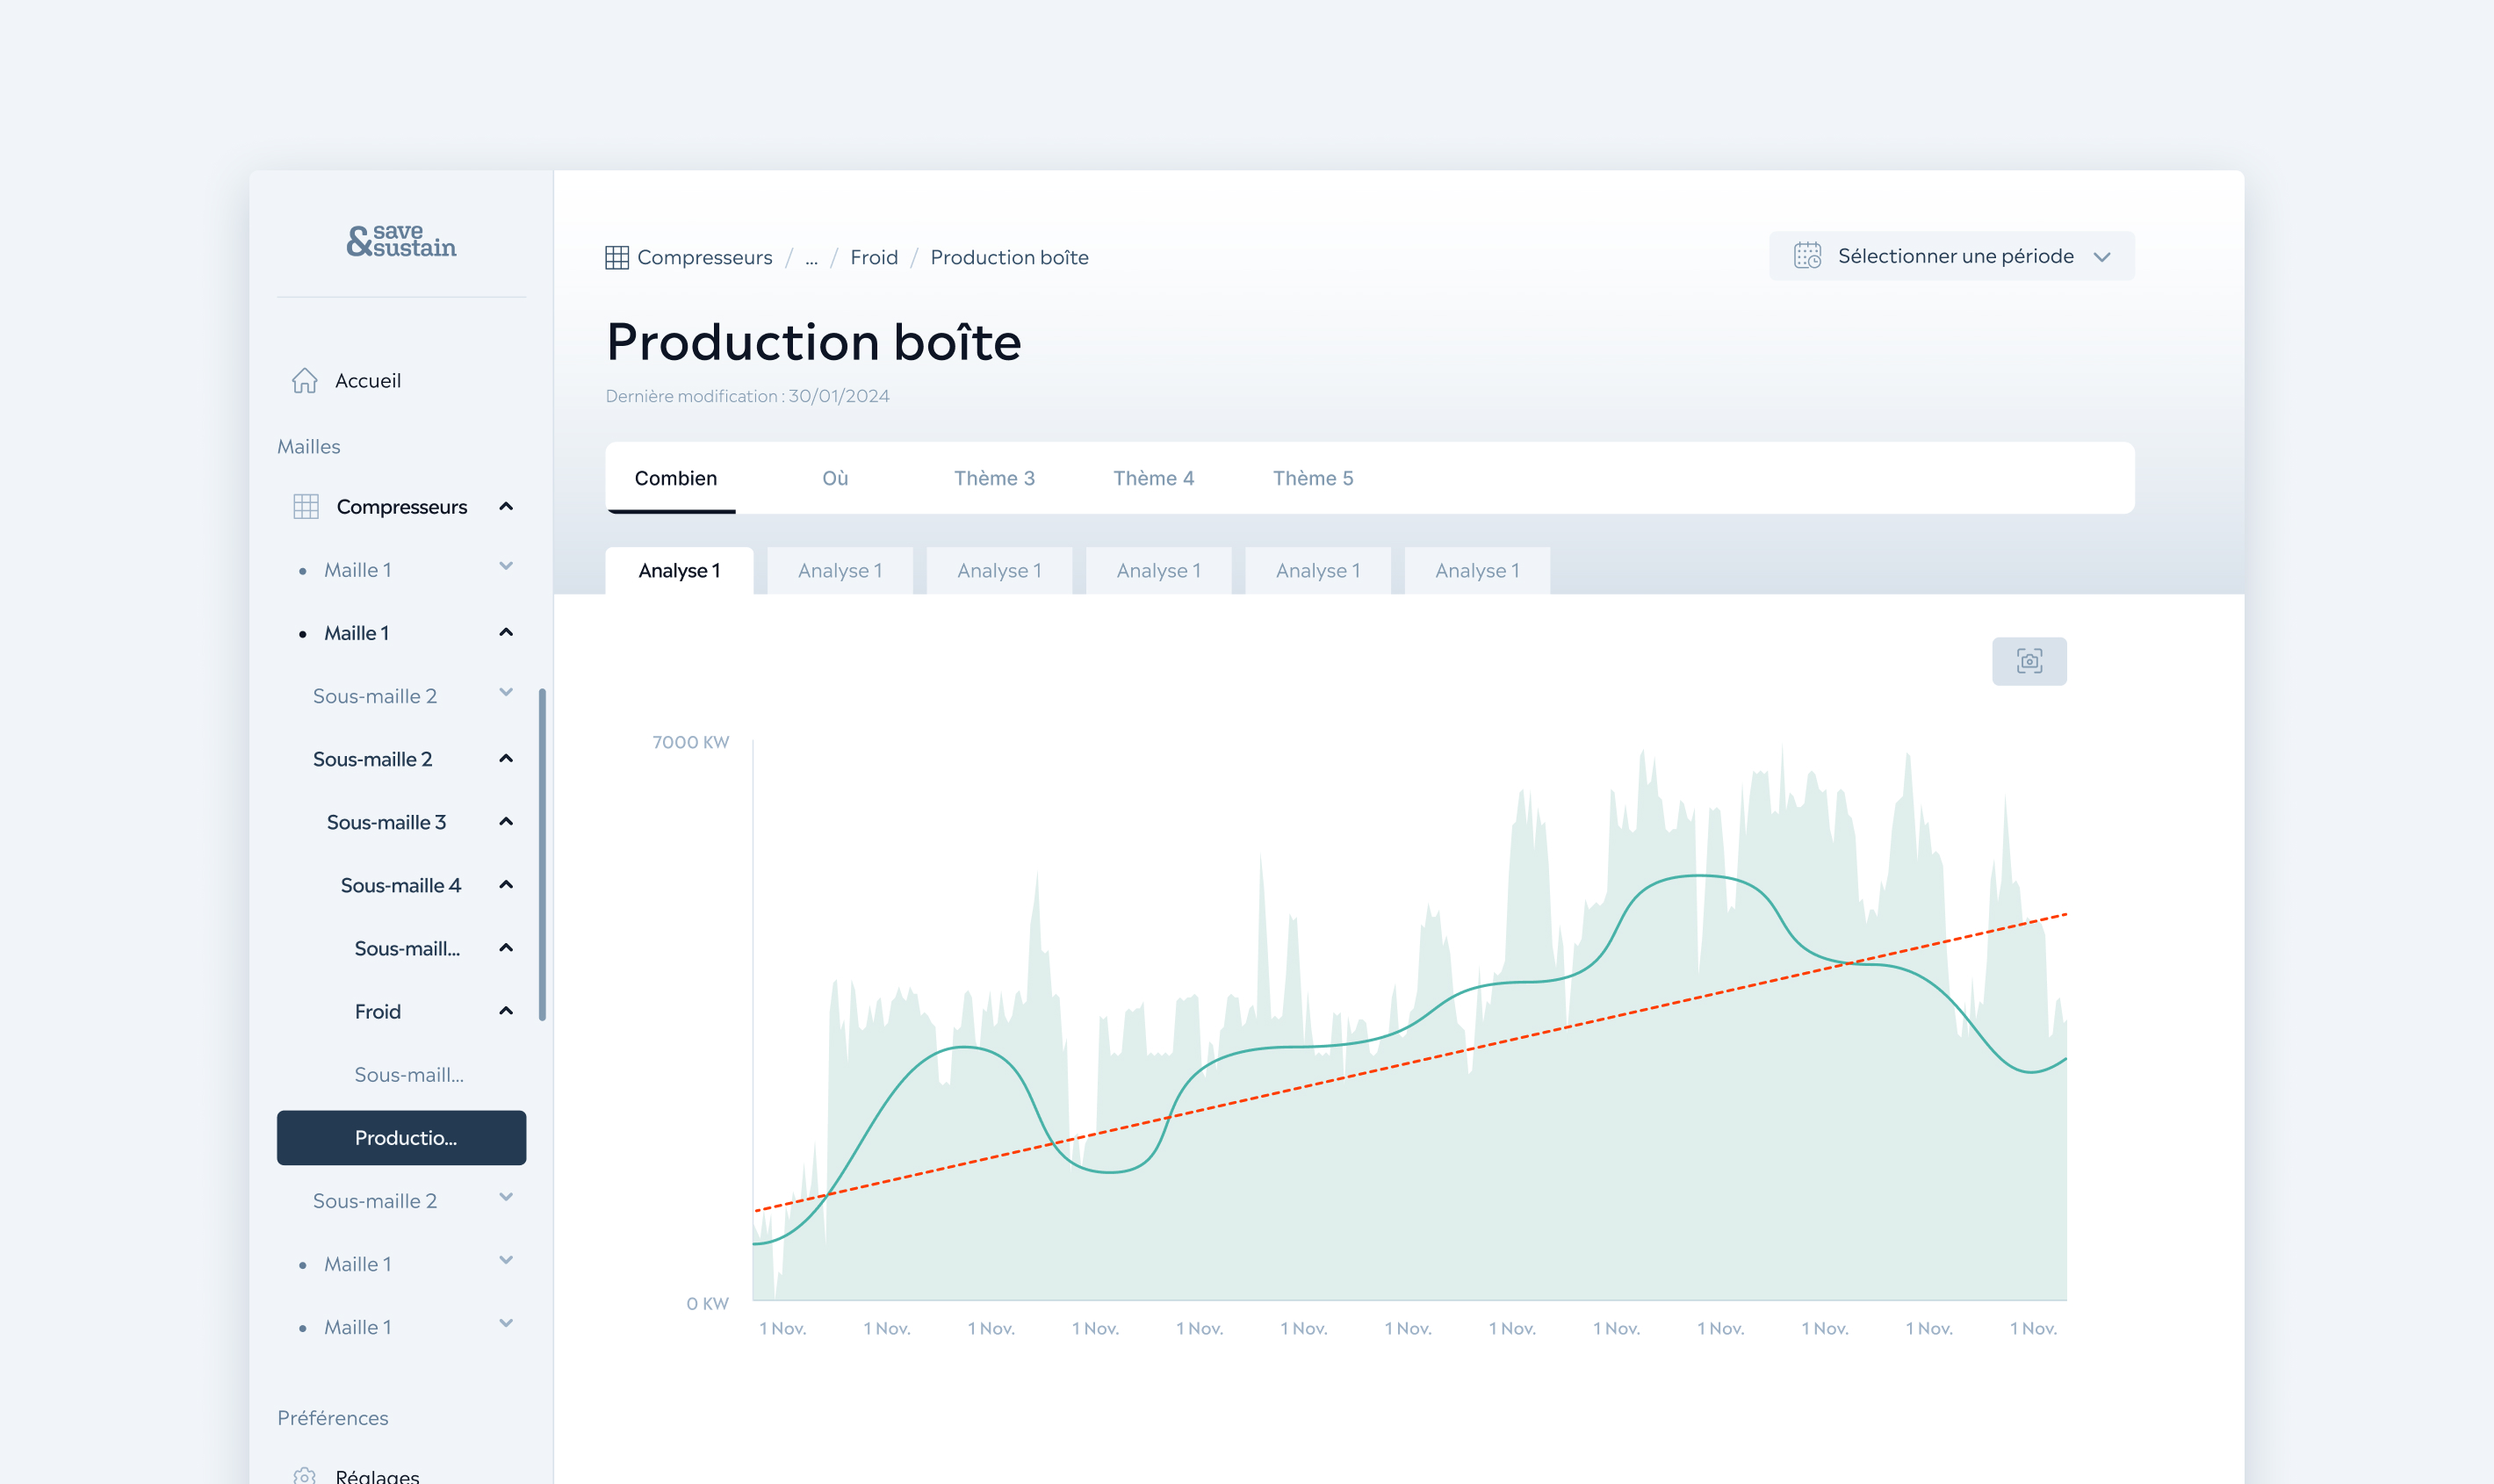
Task: Click the sidebar vertical scrollbar
Action: pyautogui.click(x=542, y=855)
